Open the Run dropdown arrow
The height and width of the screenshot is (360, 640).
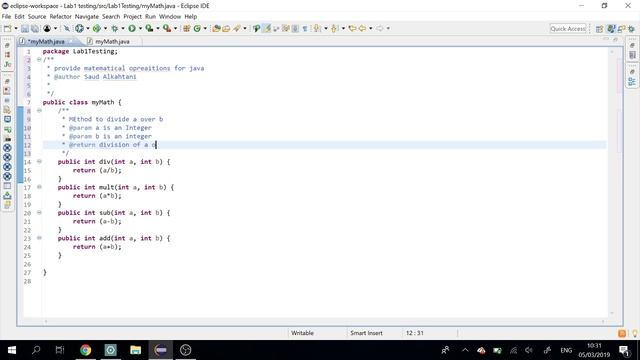tap(140, 28)
